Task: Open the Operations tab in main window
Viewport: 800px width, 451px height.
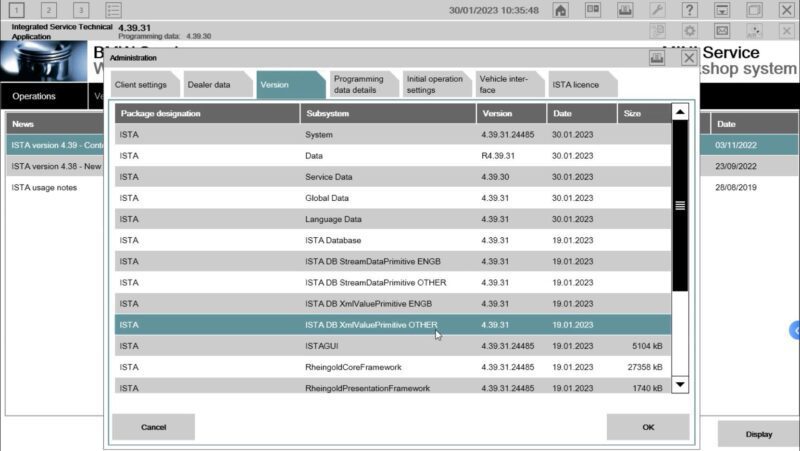Action: pos(44,96)
